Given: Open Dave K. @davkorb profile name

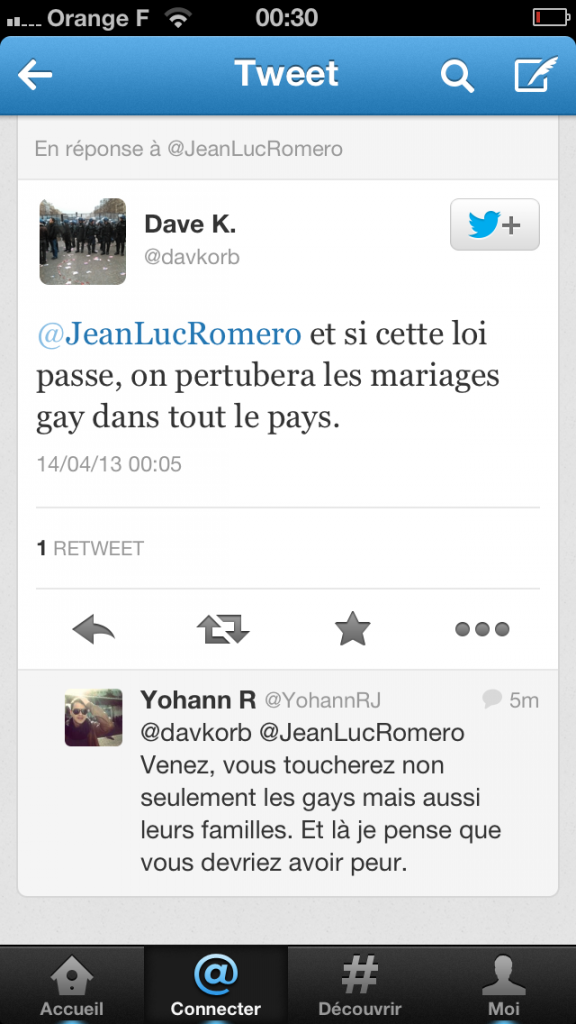Looking at the screenshot, I should [192, 240].
